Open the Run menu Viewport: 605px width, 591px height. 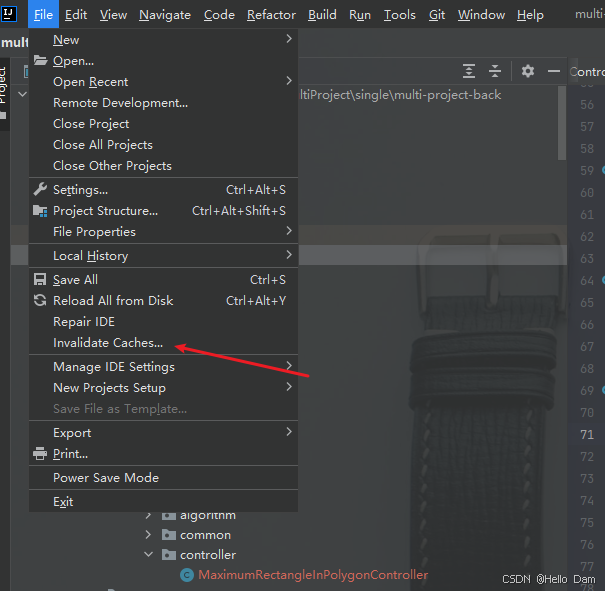pyautogui.click(x=360, y=15)
